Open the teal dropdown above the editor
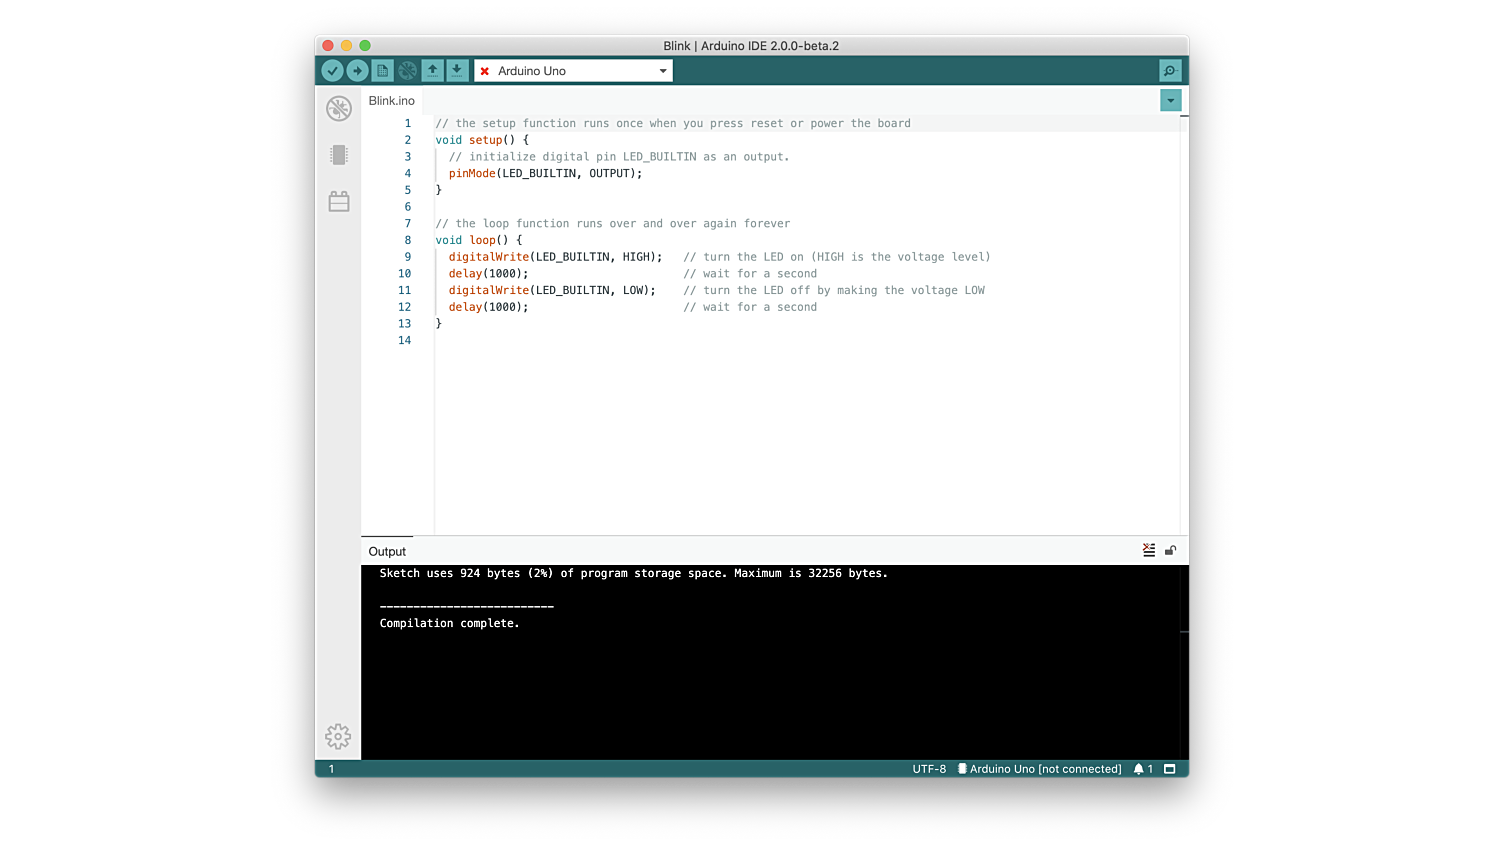The width and height of the screenshot is (1504, 846). click(1169, 100)
